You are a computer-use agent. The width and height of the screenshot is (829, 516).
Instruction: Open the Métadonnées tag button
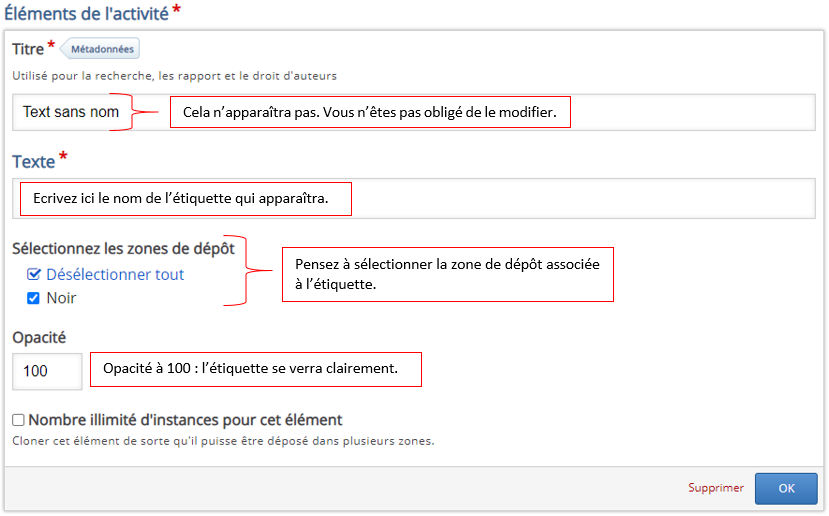(103, 48)
